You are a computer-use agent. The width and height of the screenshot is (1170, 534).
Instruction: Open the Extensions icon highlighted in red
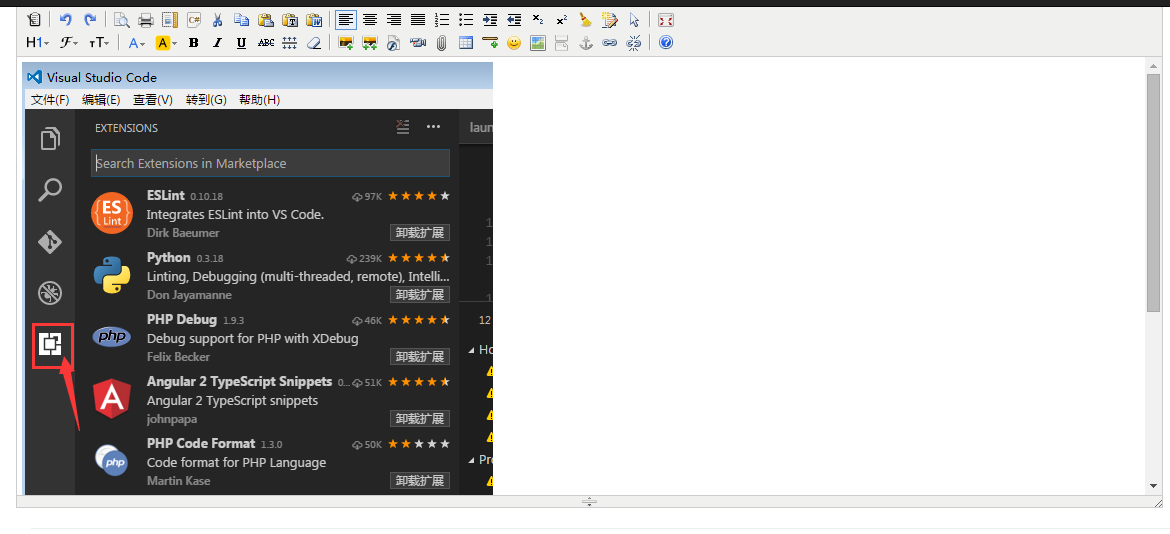click(51, 345)
